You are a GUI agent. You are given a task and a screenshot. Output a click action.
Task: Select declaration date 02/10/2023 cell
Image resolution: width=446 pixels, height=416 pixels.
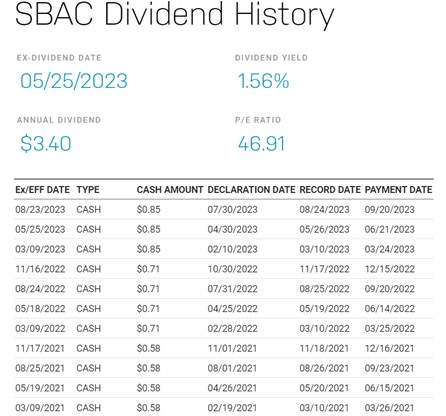pyautogui.click(x=233, y=249)
